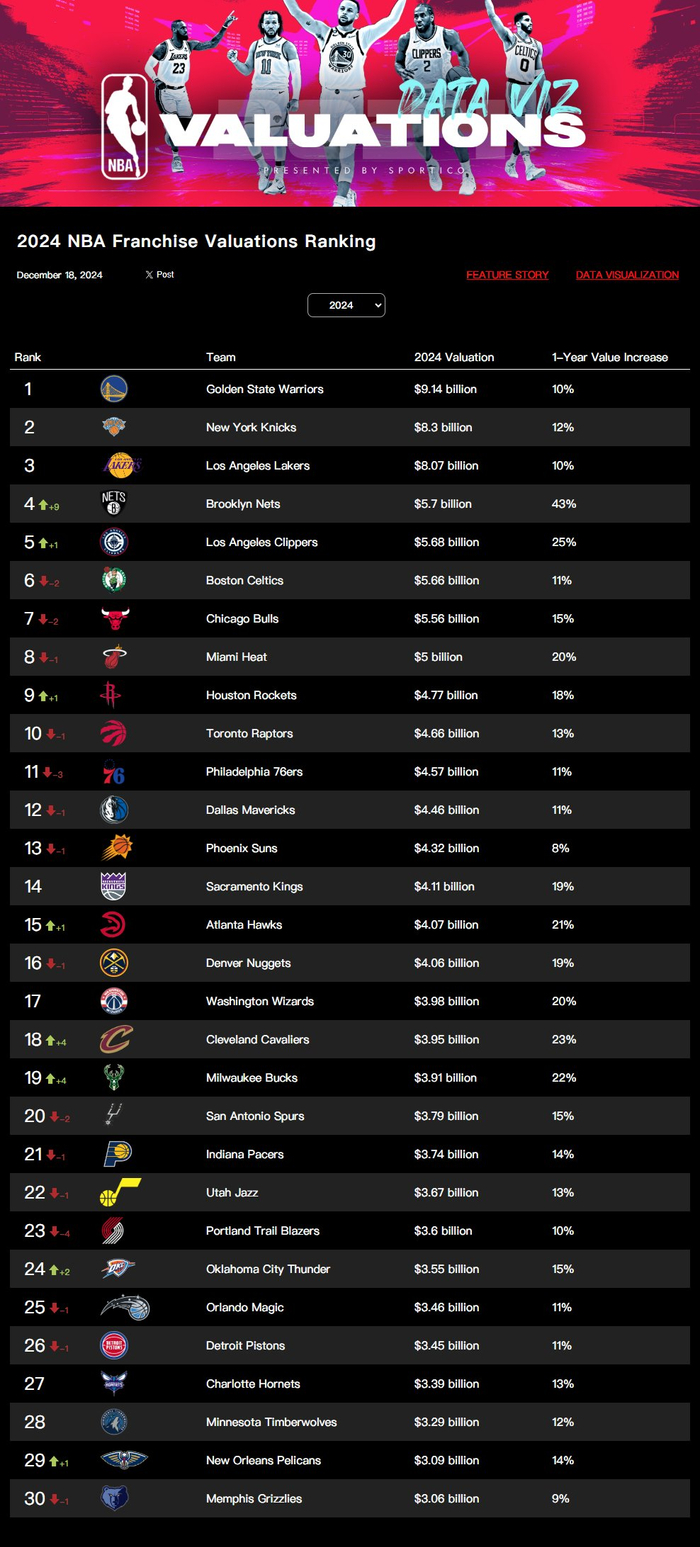
Task: Click the Golden State Warriors logo
Action: point(114,389)
